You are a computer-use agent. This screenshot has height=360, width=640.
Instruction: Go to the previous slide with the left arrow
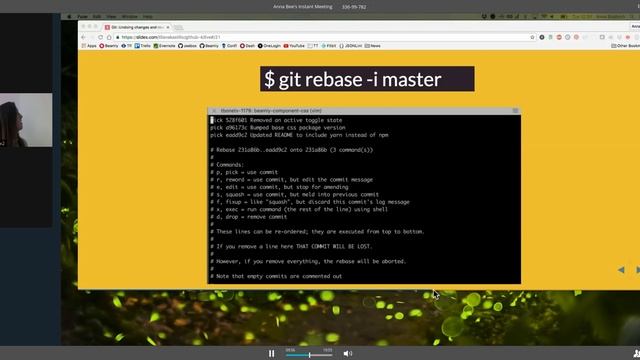click(x=621, y=270)
